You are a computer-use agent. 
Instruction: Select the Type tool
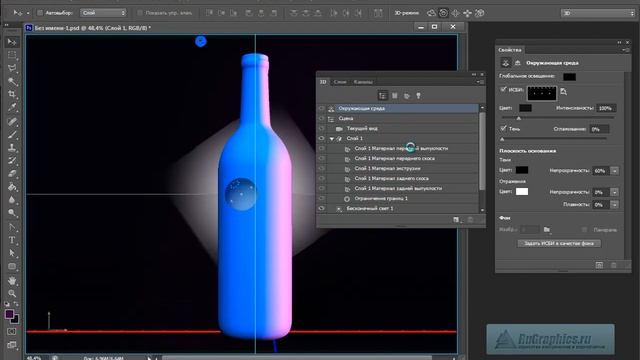point(12,240)
